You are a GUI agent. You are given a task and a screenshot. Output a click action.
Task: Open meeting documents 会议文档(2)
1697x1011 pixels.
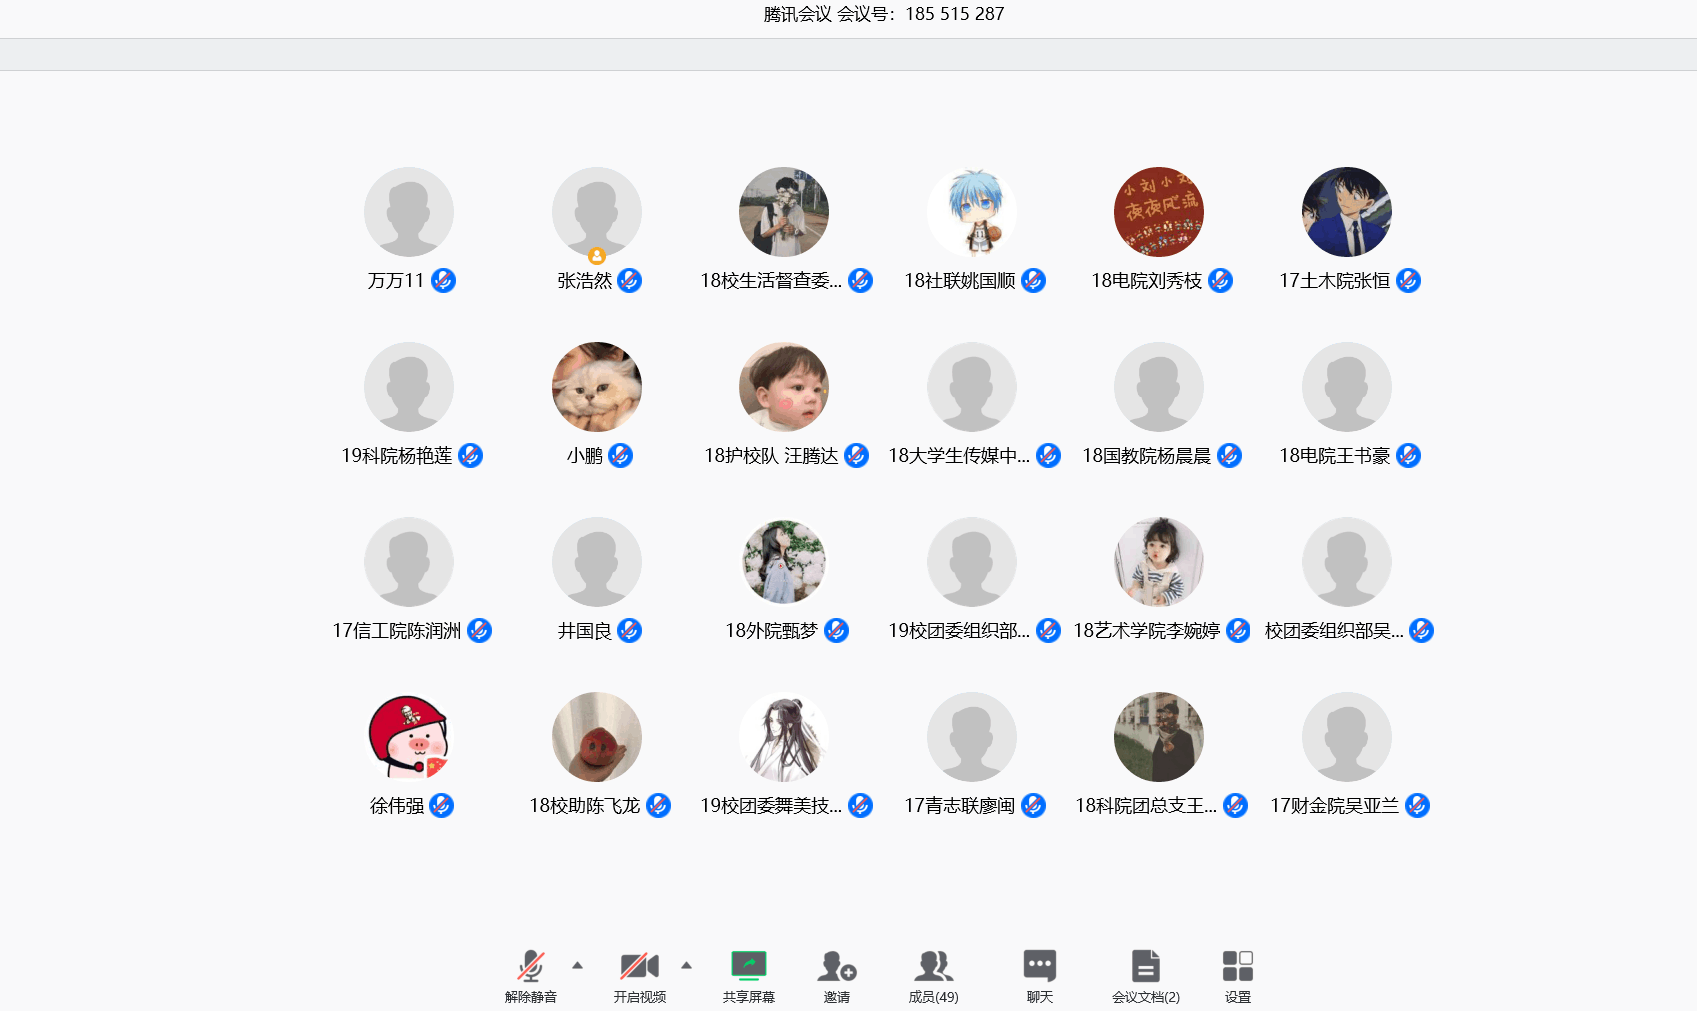click(x=1145, y=966)
